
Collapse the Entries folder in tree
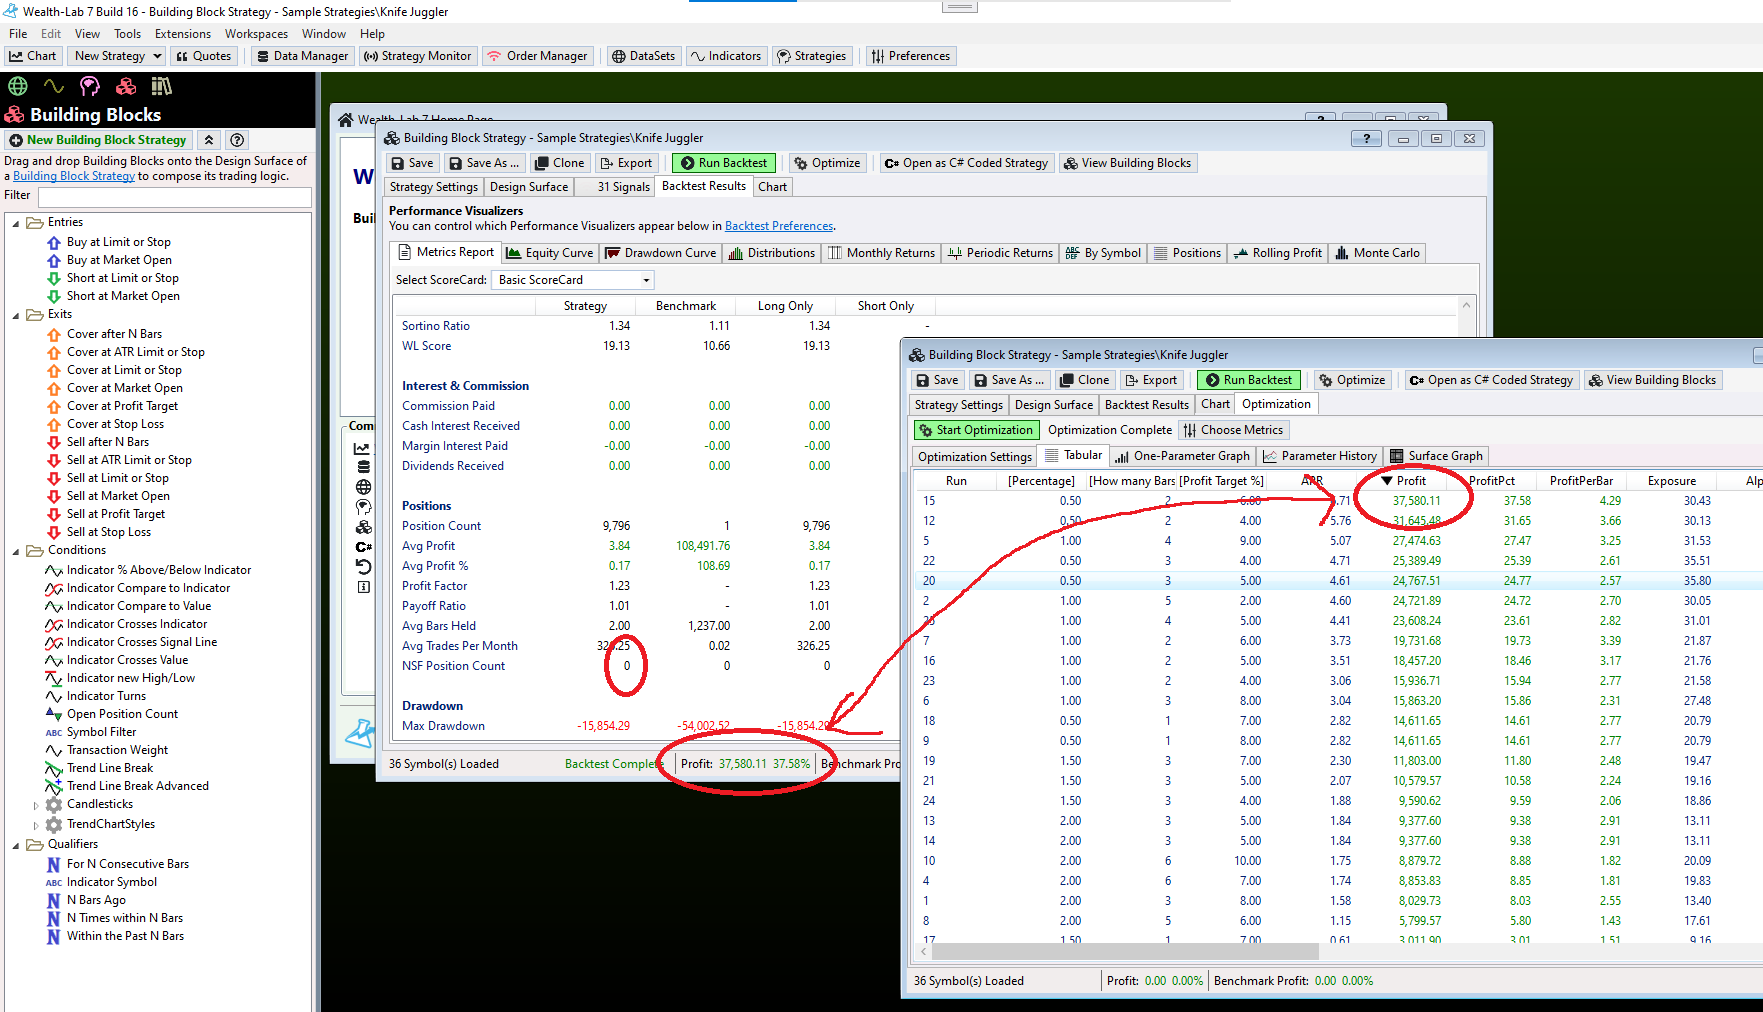click(x=16, y=223)
